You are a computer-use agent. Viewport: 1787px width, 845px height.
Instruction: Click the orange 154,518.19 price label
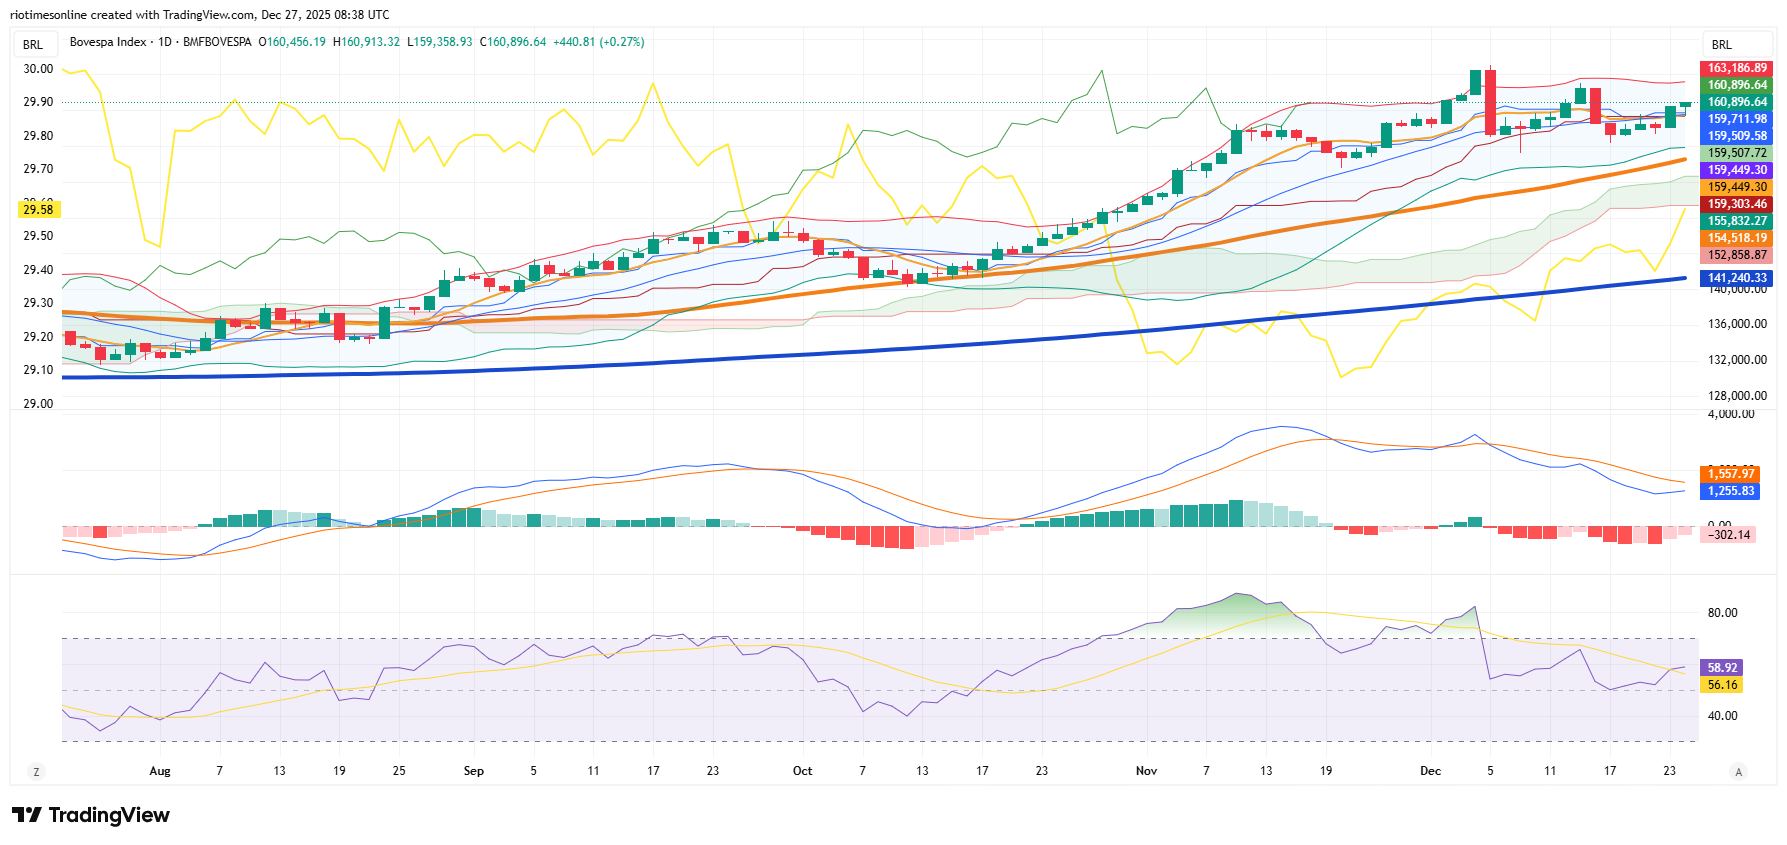tap(1737, 238)
